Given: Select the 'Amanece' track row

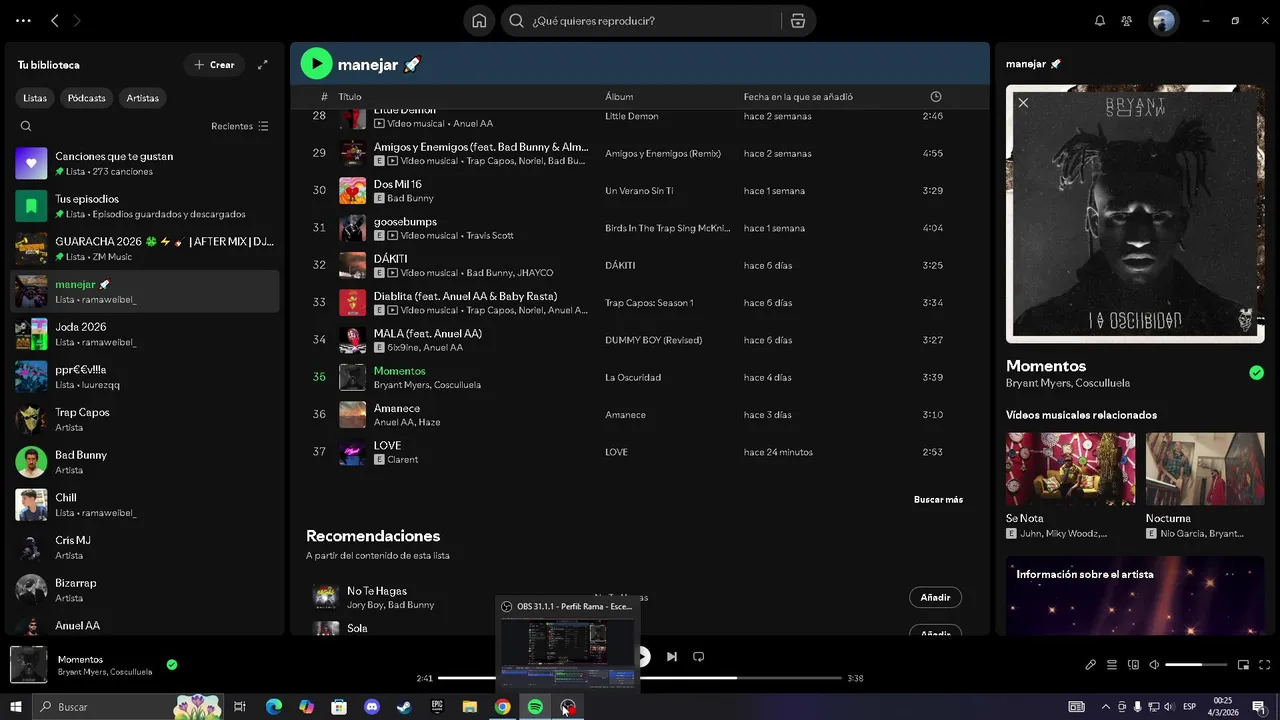Looking at the screenshot, I should point(640,415).
